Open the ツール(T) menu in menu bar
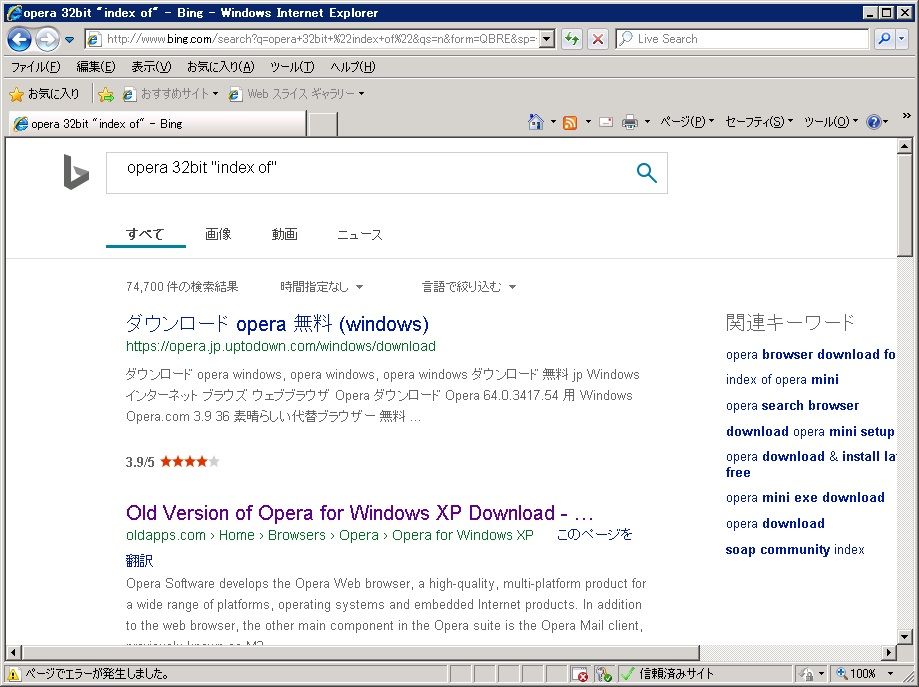 pos(292,67)
